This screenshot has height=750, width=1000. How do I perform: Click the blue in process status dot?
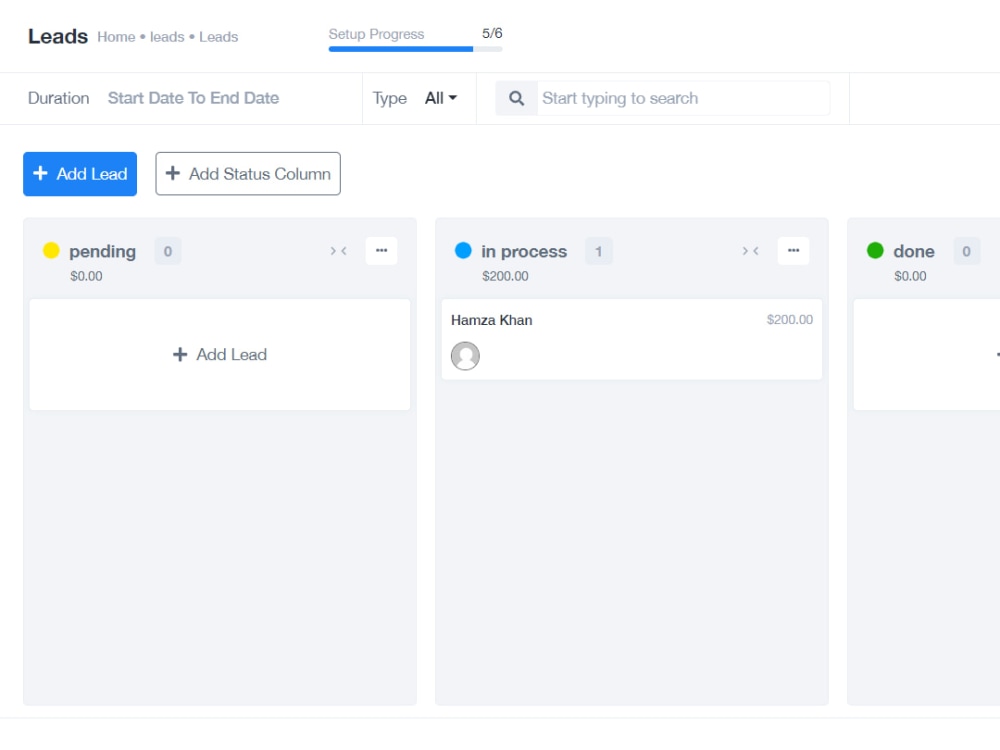(x=463, y=251)
